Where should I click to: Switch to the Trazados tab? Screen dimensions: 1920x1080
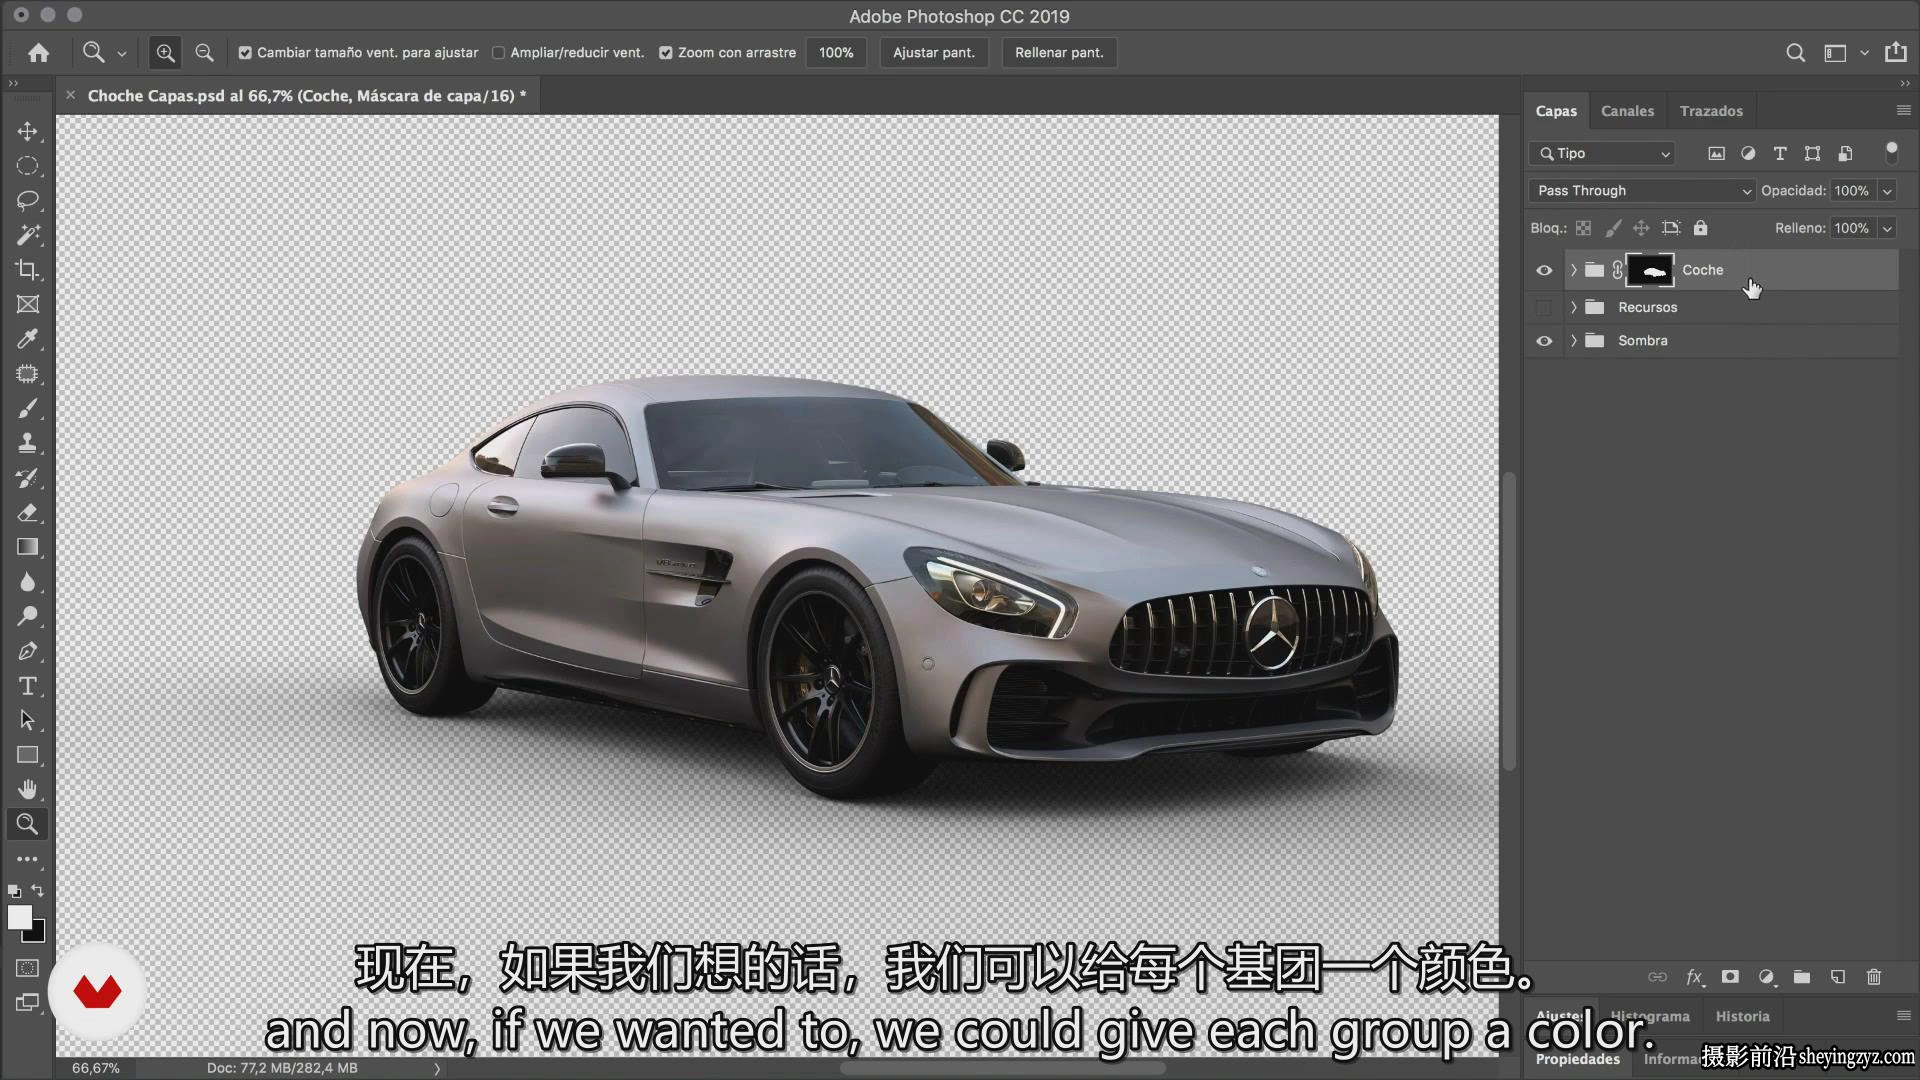click(x=1711, y=111)
